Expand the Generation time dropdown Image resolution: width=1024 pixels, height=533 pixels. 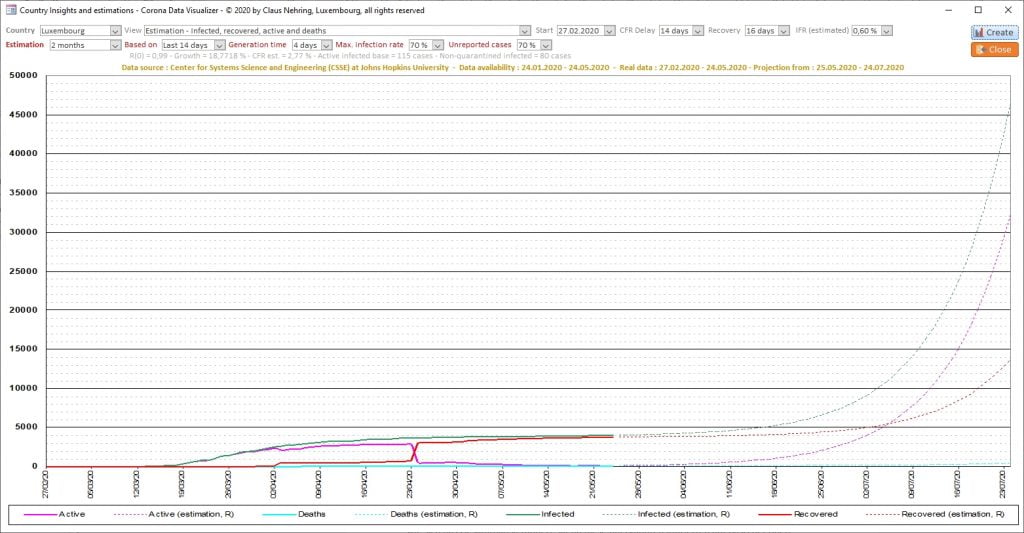(x=325, y=45)
